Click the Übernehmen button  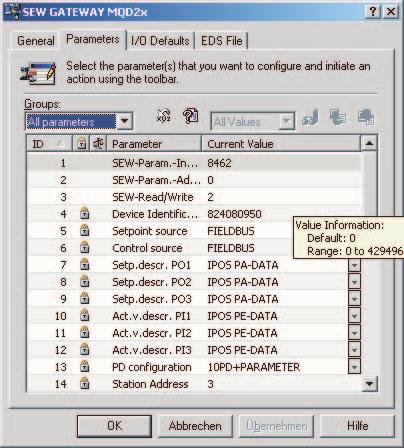276,426
